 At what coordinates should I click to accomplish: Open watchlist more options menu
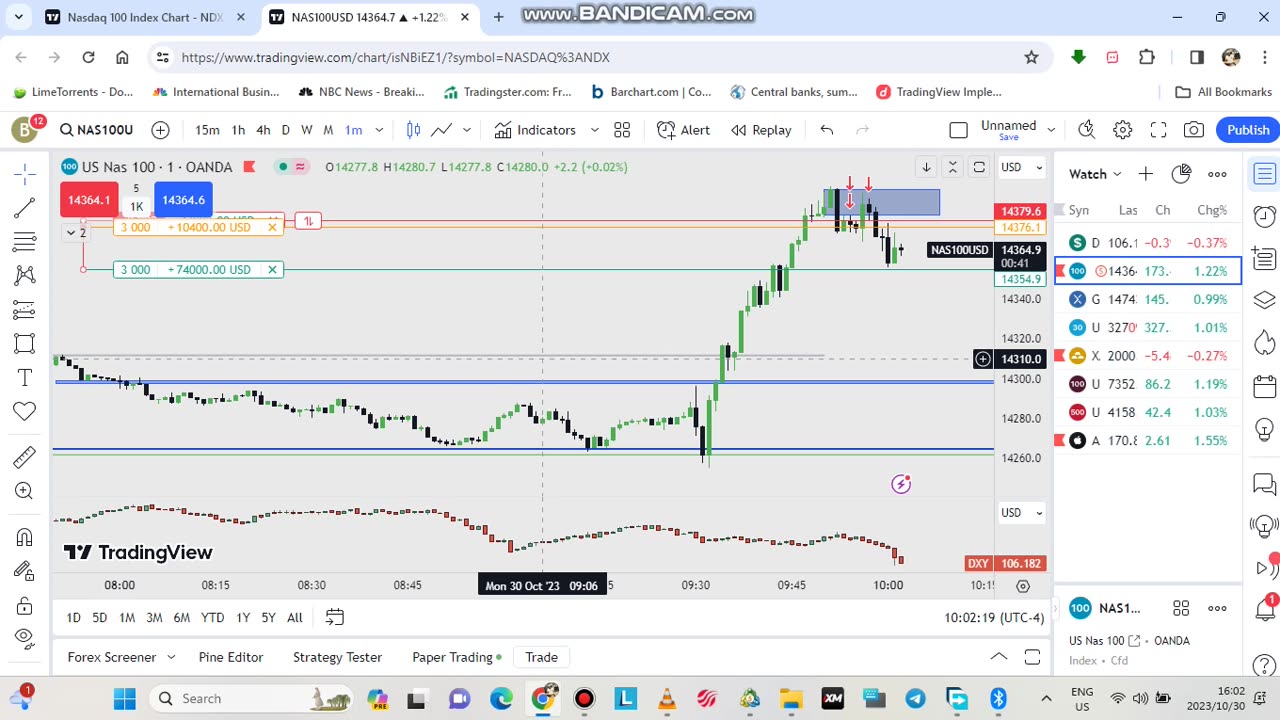1217,174
